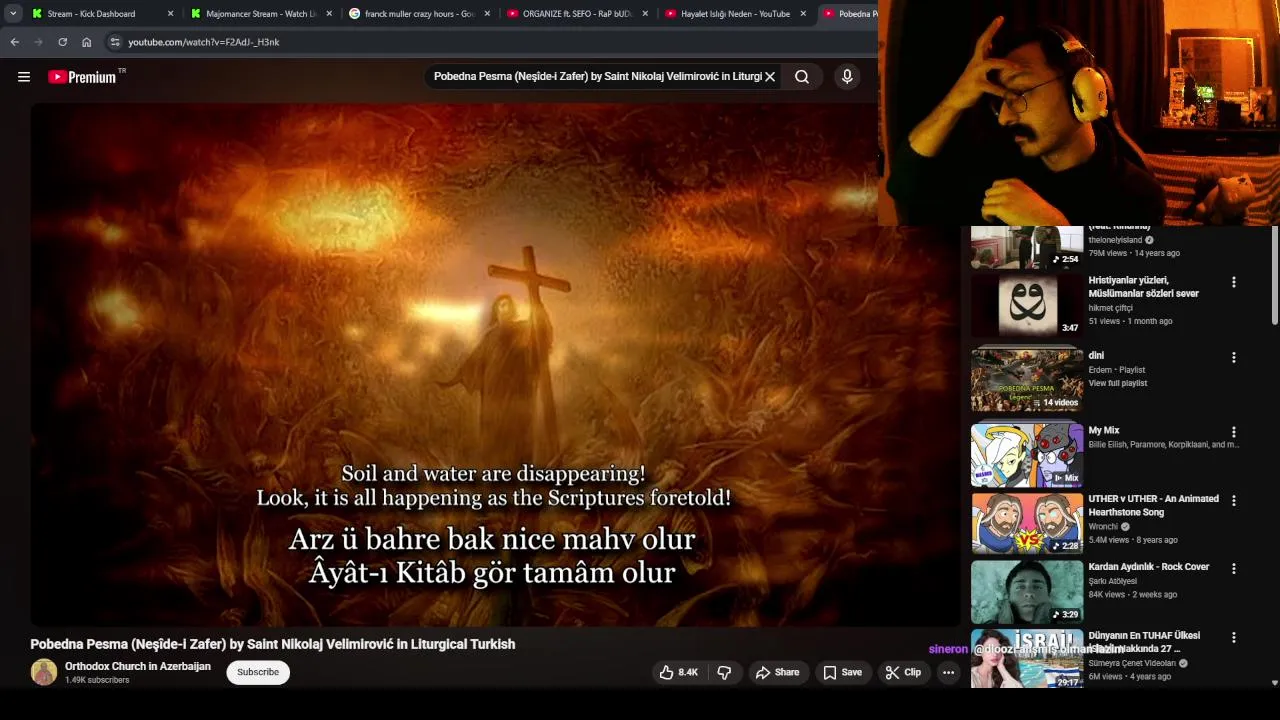Open Hristiyanlar yüzleri video thumbnail
Viewport: 1280px width, 720px height.
1027,305
